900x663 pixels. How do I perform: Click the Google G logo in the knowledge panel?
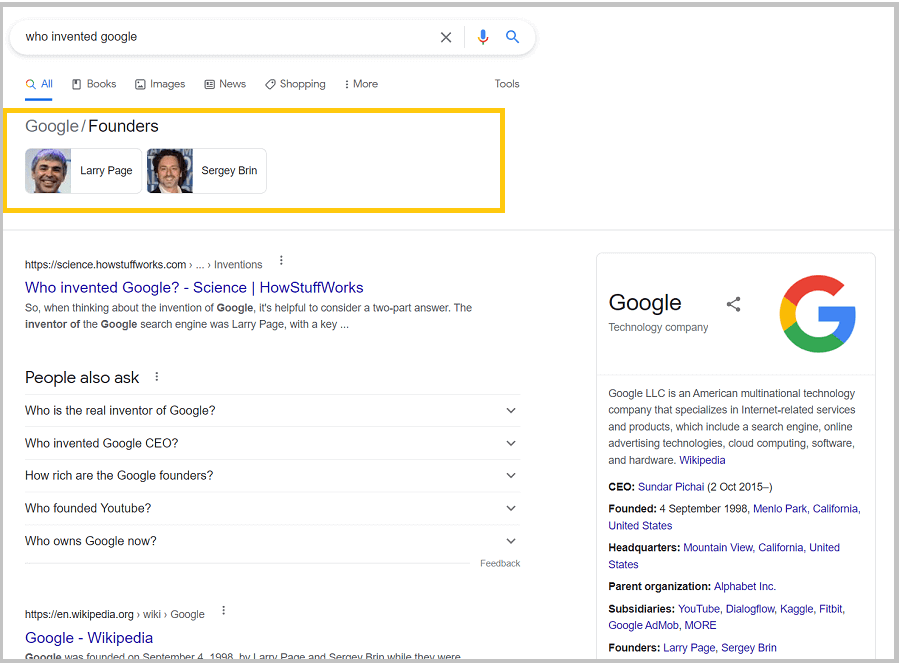tap(817, 313)
